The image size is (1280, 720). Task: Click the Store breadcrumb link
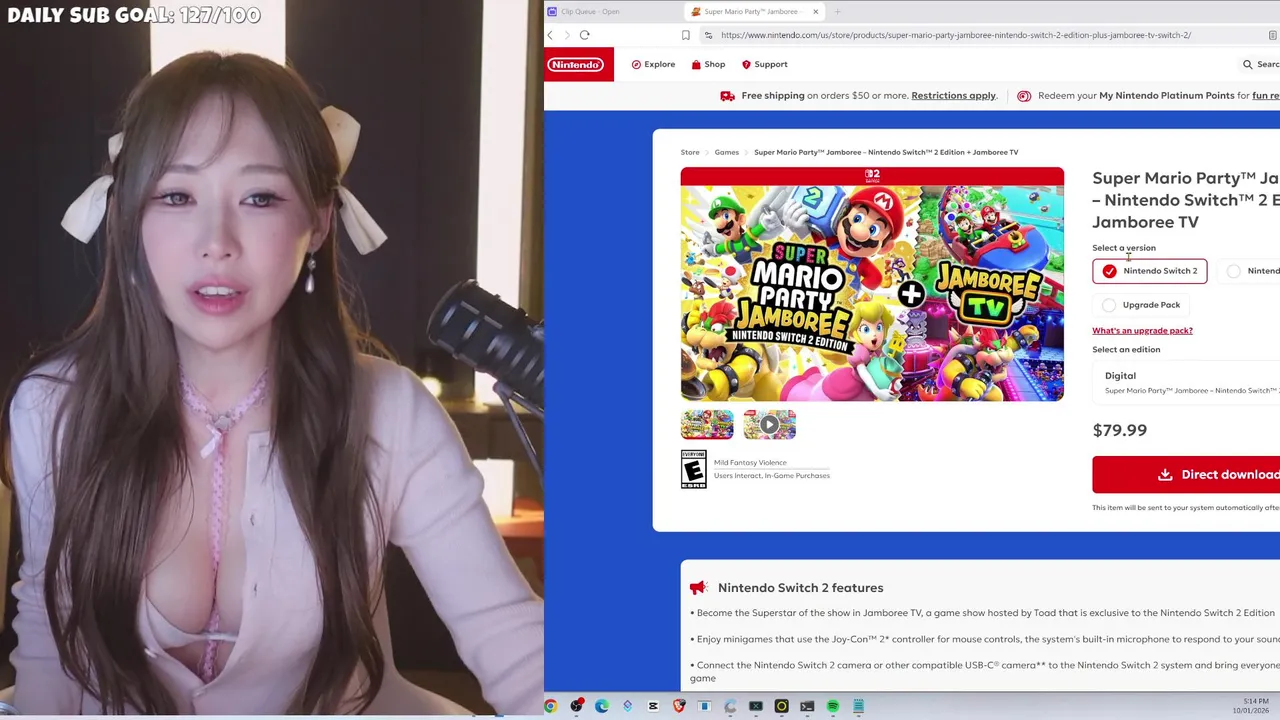tap(690, 152)
